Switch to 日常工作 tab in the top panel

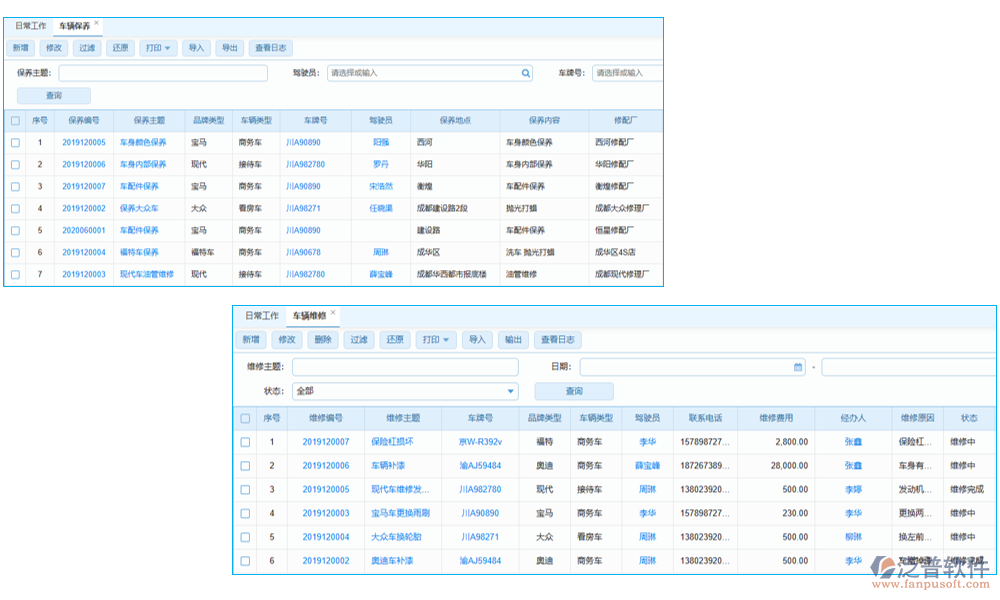[x=31, y=25]
